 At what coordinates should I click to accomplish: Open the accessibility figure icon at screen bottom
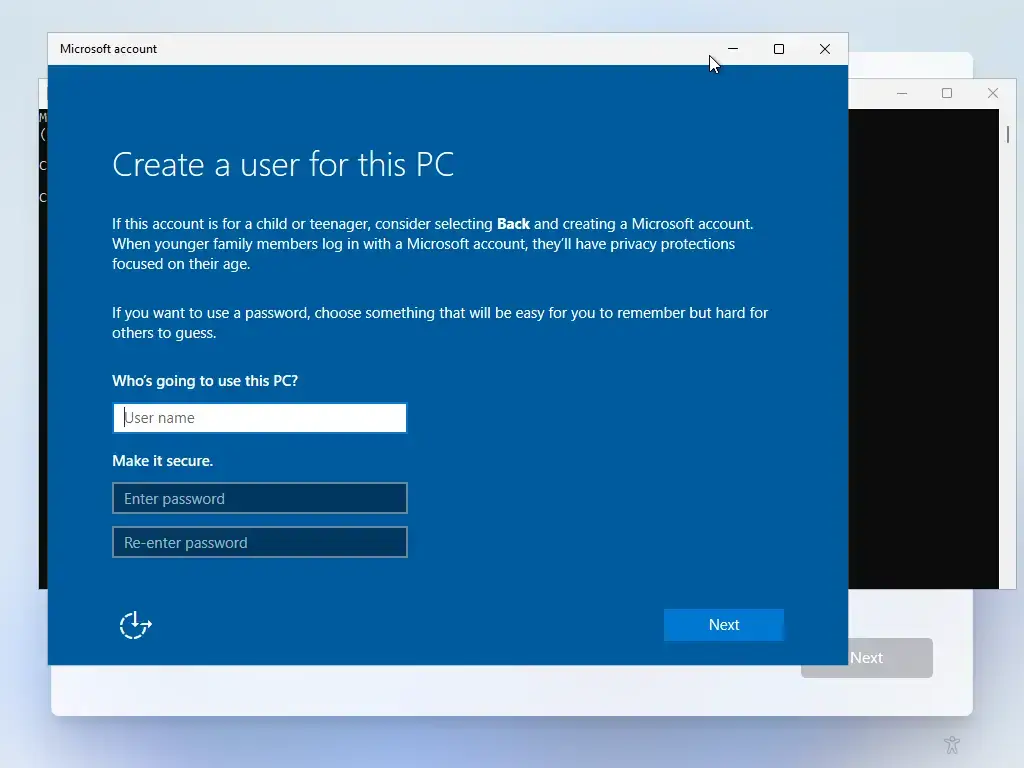951,745
